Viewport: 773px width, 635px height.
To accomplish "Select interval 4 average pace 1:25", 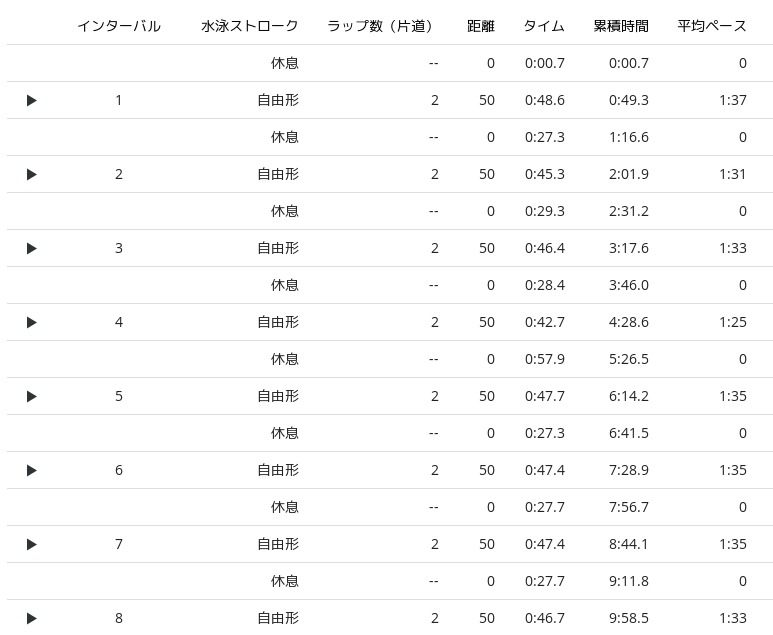I will point(732,322).
